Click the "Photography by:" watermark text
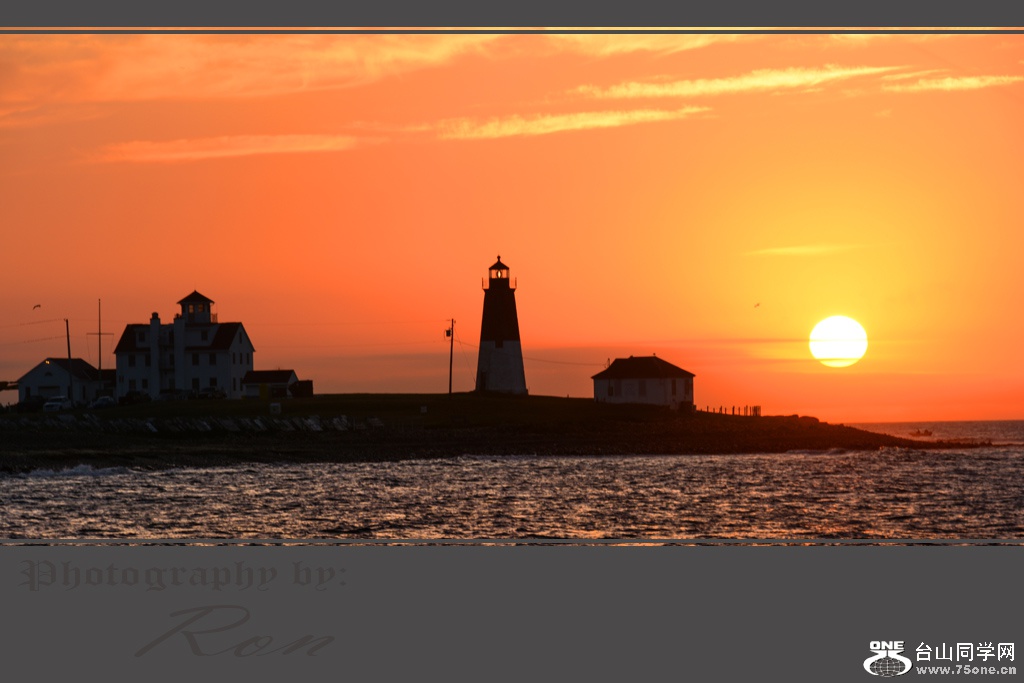Screen dimensions: 1024x683 pos(183,575)
